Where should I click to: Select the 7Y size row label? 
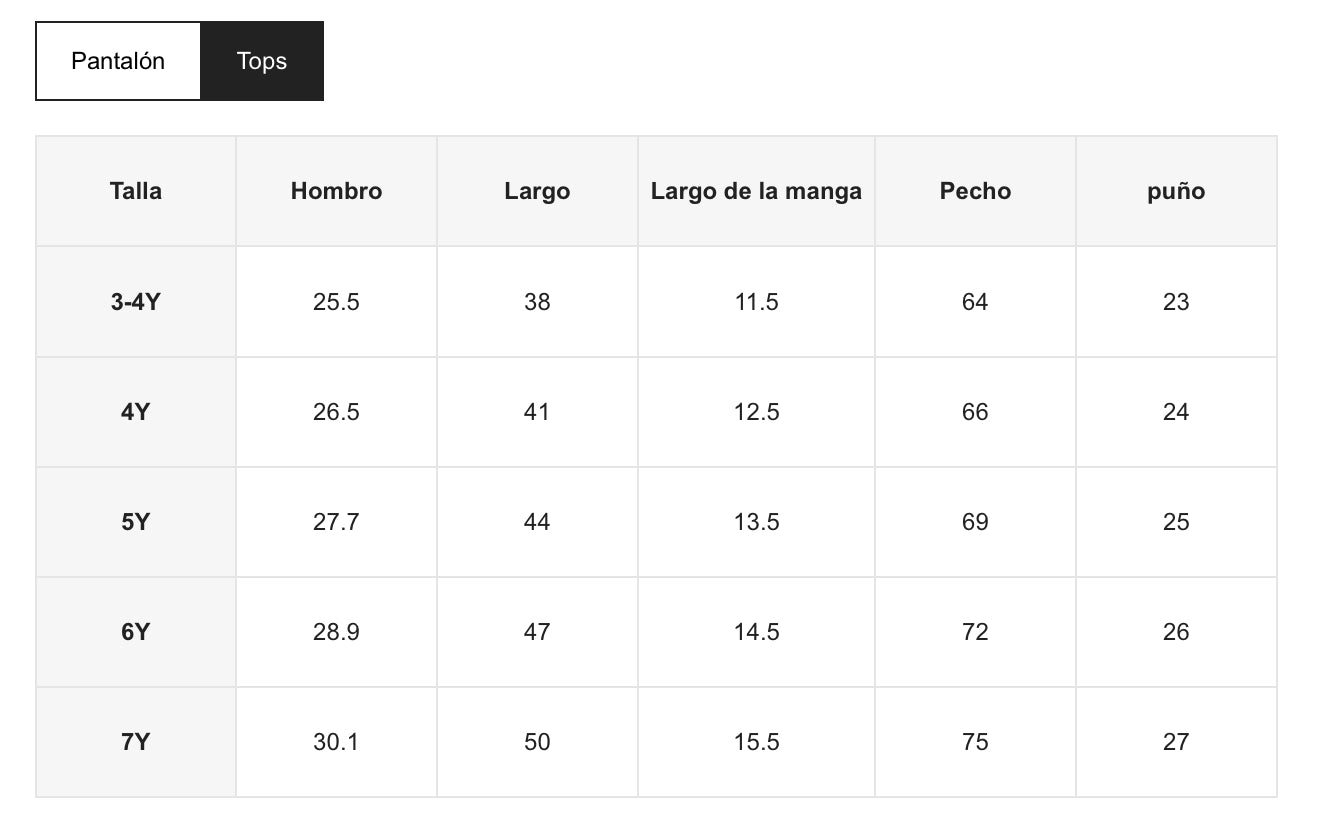(136, 742)
